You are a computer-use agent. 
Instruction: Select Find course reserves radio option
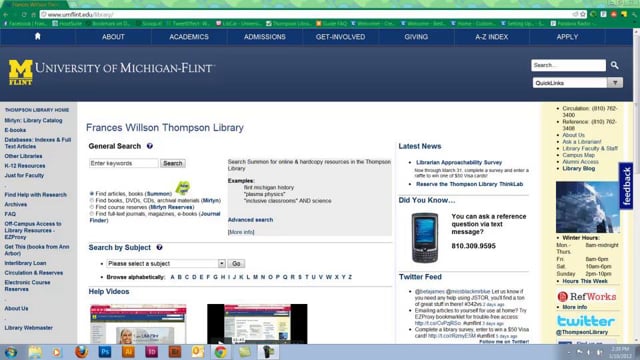pyautogui.click(x=92, y=207)
